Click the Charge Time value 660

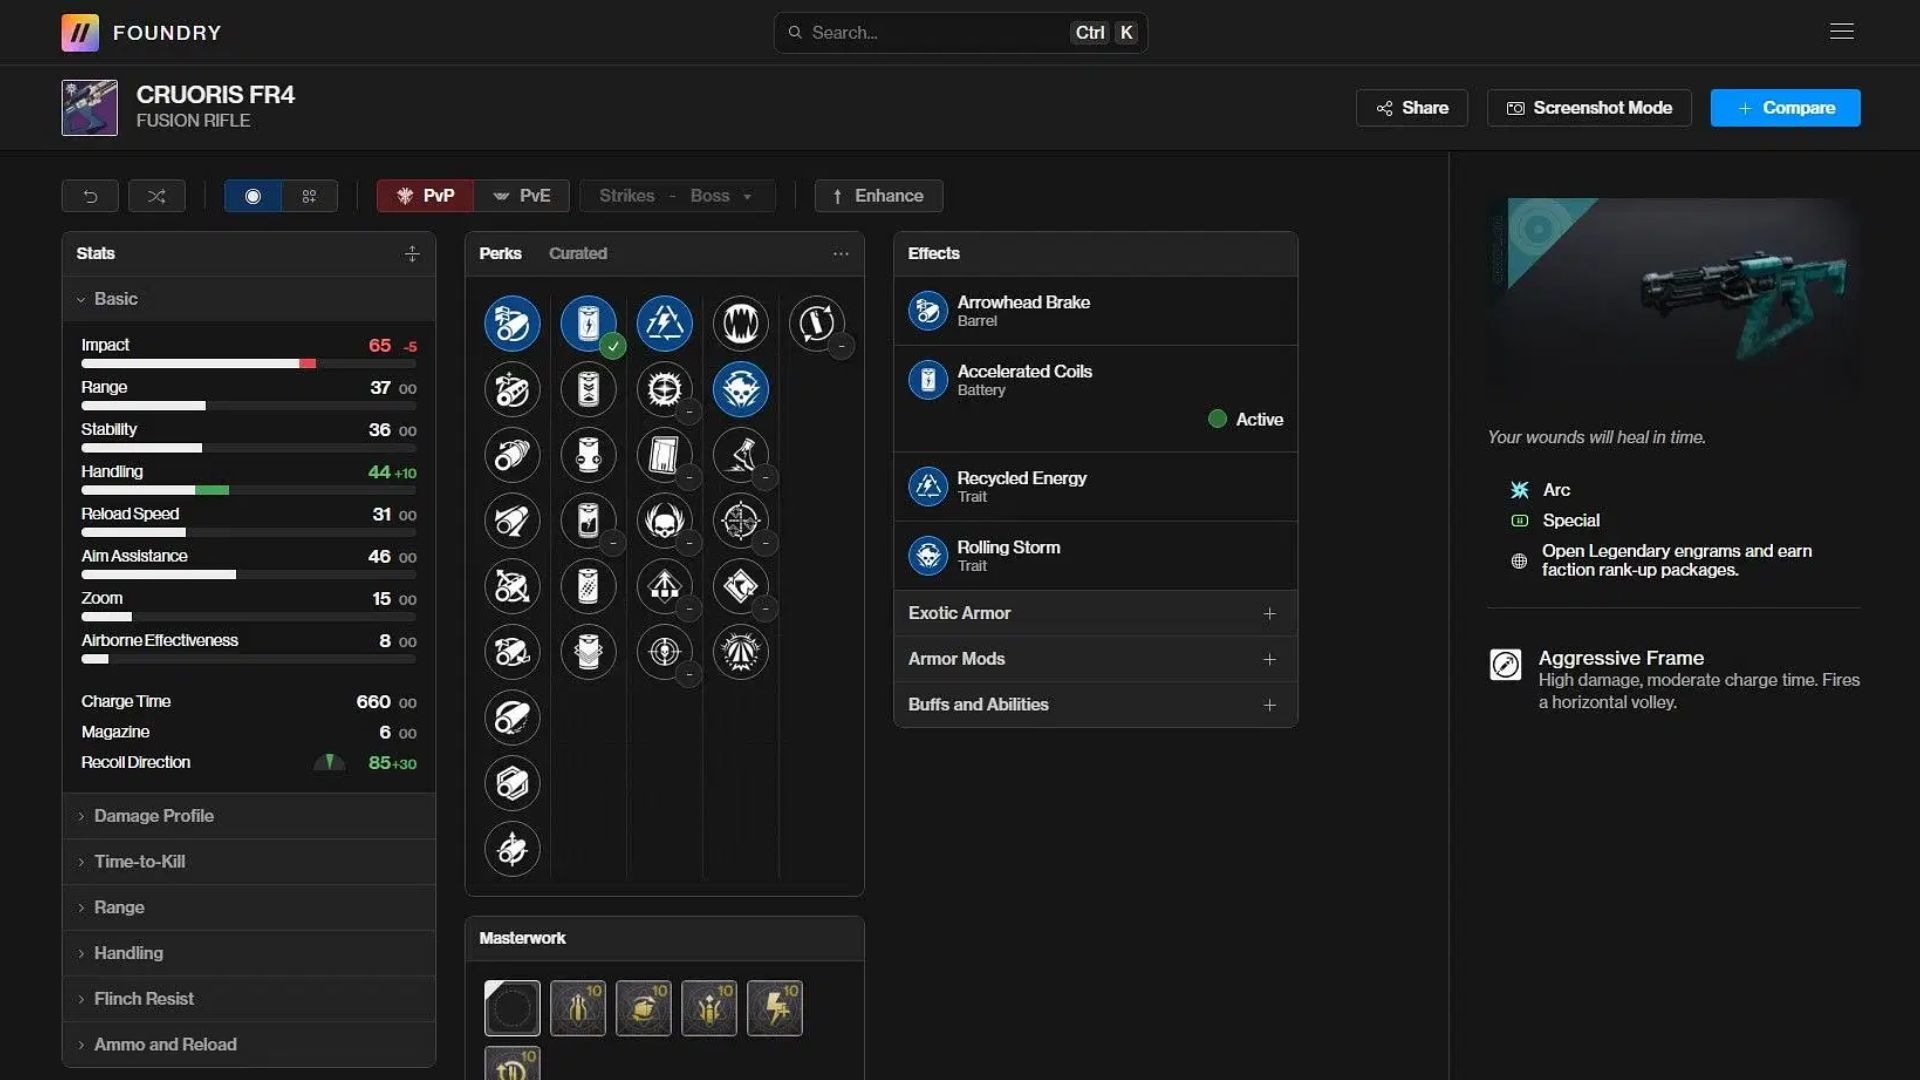[x=373, y=702]
